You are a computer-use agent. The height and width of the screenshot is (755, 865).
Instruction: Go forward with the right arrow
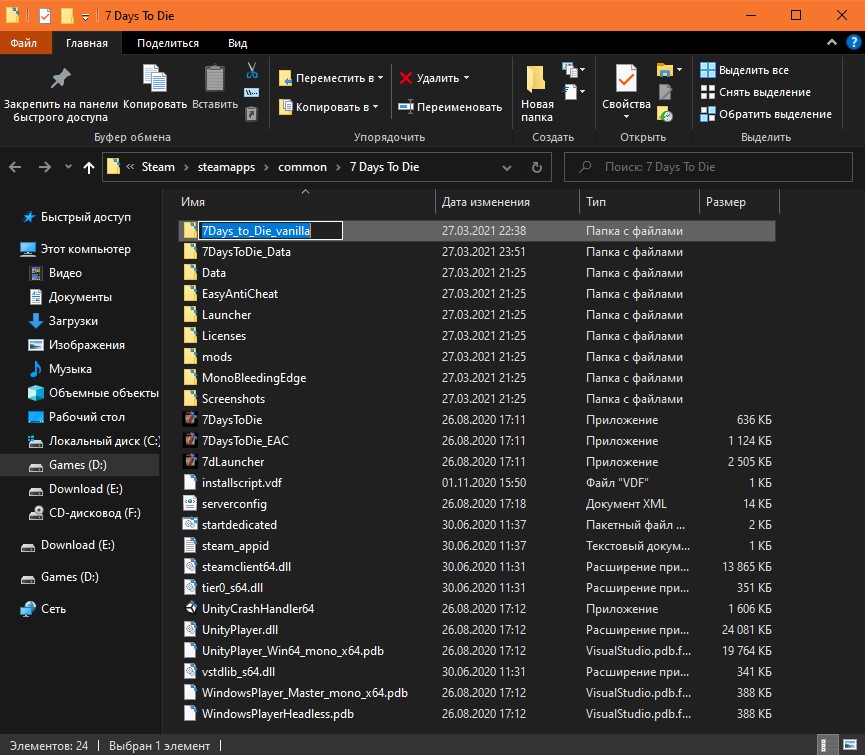point(45,167)
